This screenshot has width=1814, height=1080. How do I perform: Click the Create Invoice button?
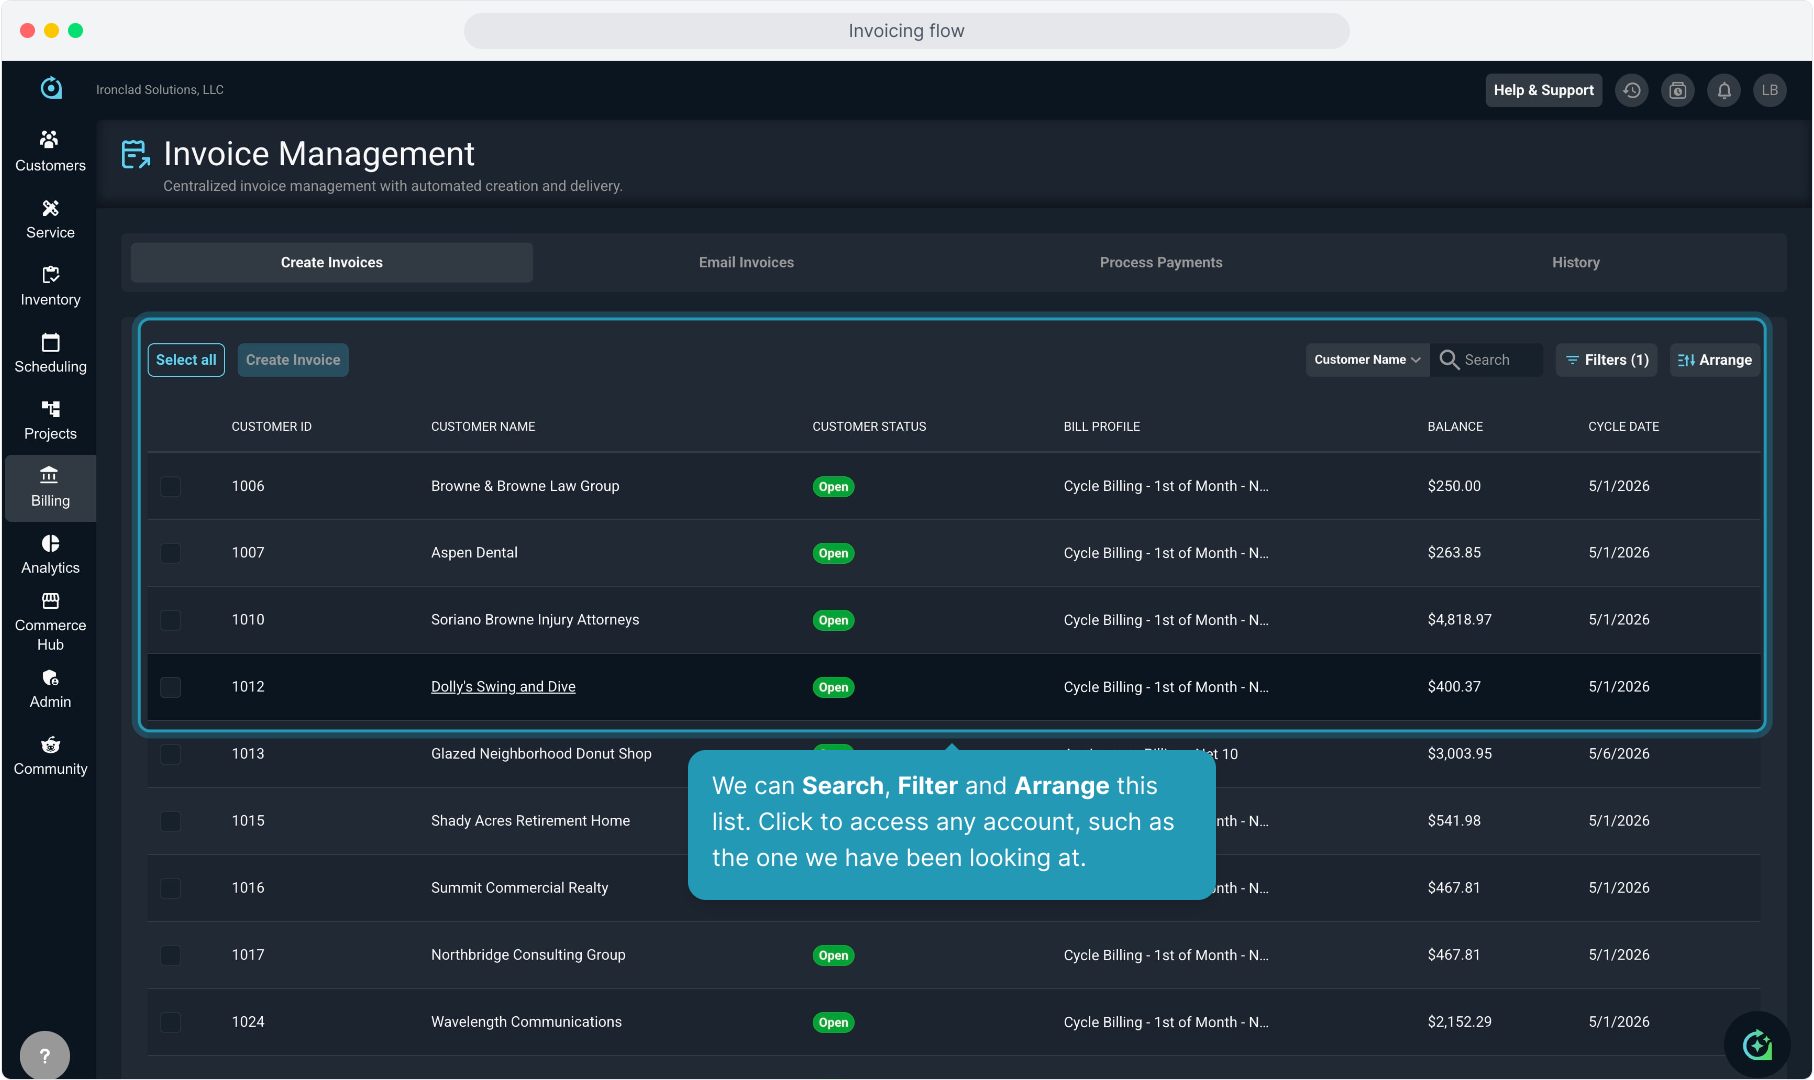[x=293, y=360]
